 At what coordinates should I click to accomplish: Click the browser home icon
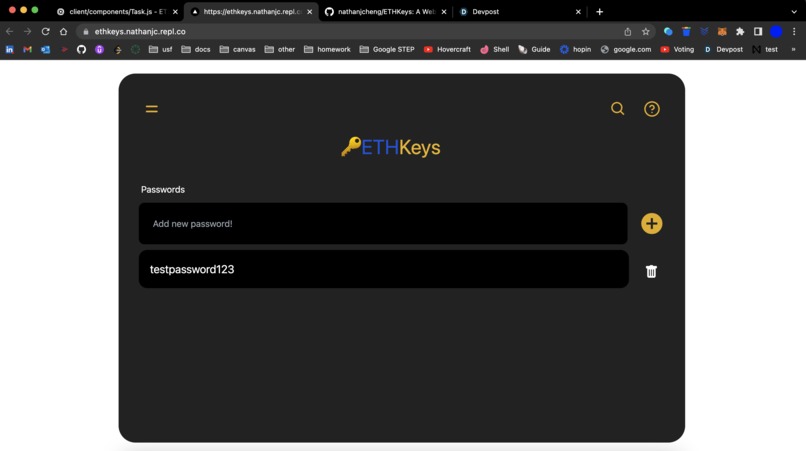(x=63, y=31)
